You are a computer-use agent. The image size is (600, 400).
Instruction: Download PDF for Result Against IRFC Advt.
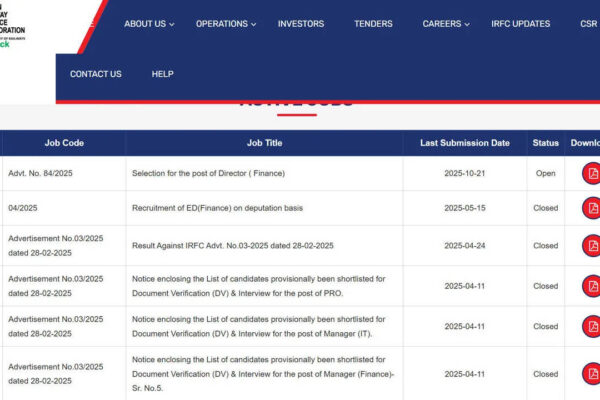tap(592, 246)
